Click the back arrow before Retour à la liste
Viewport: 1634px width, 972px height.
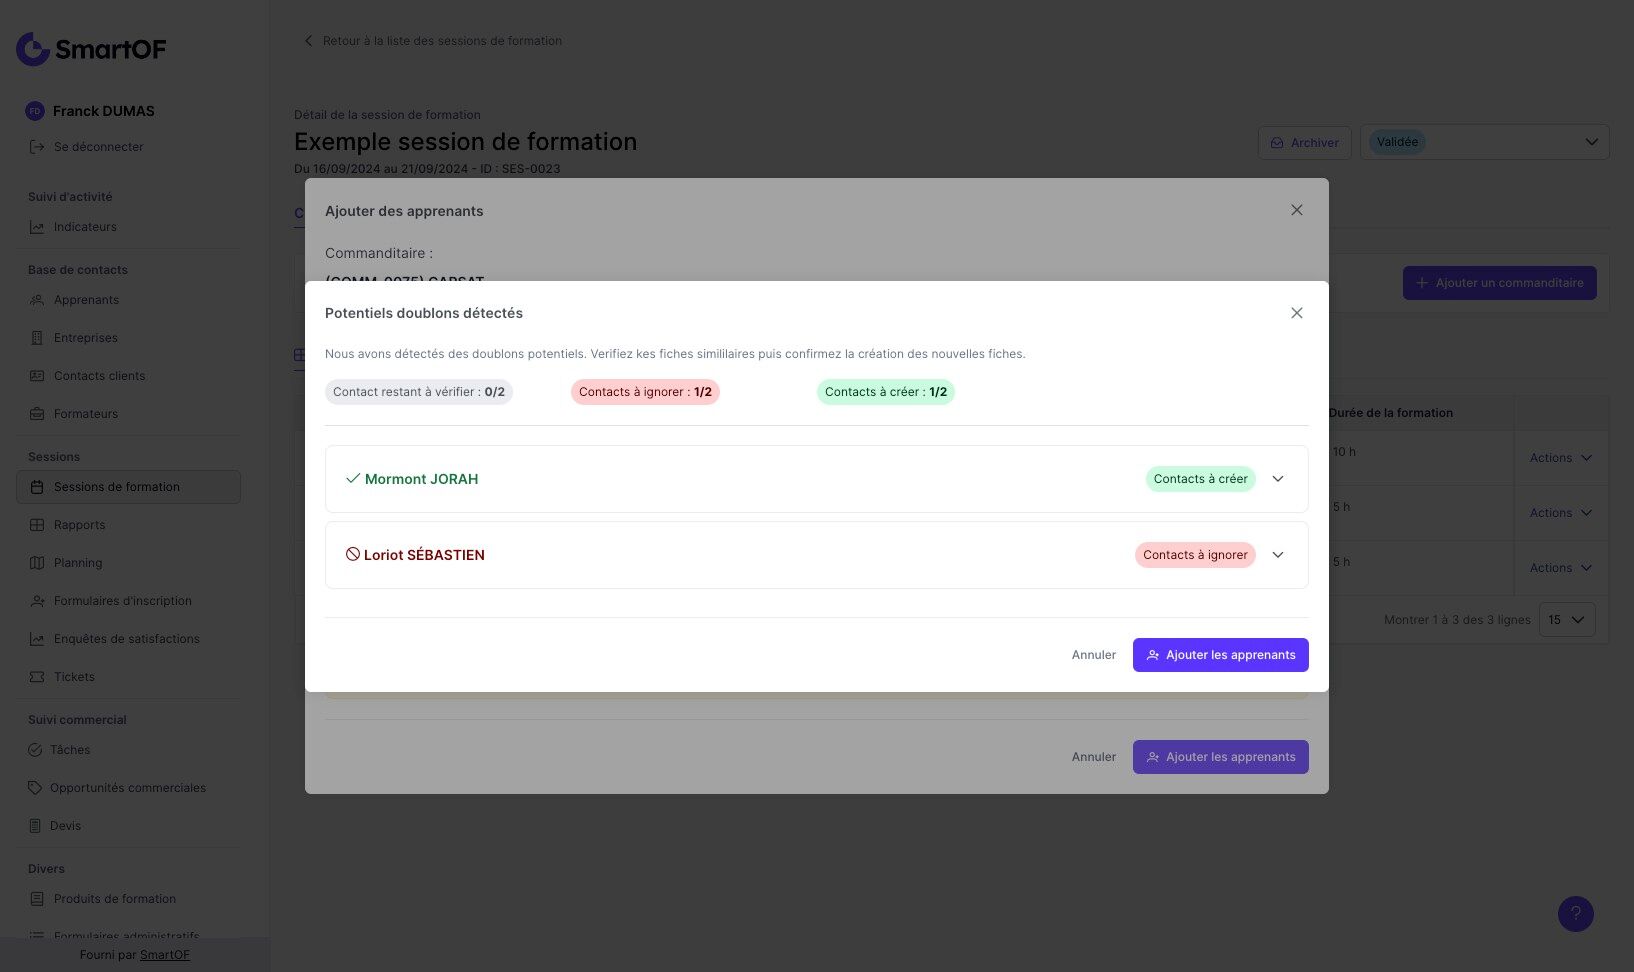308,41
